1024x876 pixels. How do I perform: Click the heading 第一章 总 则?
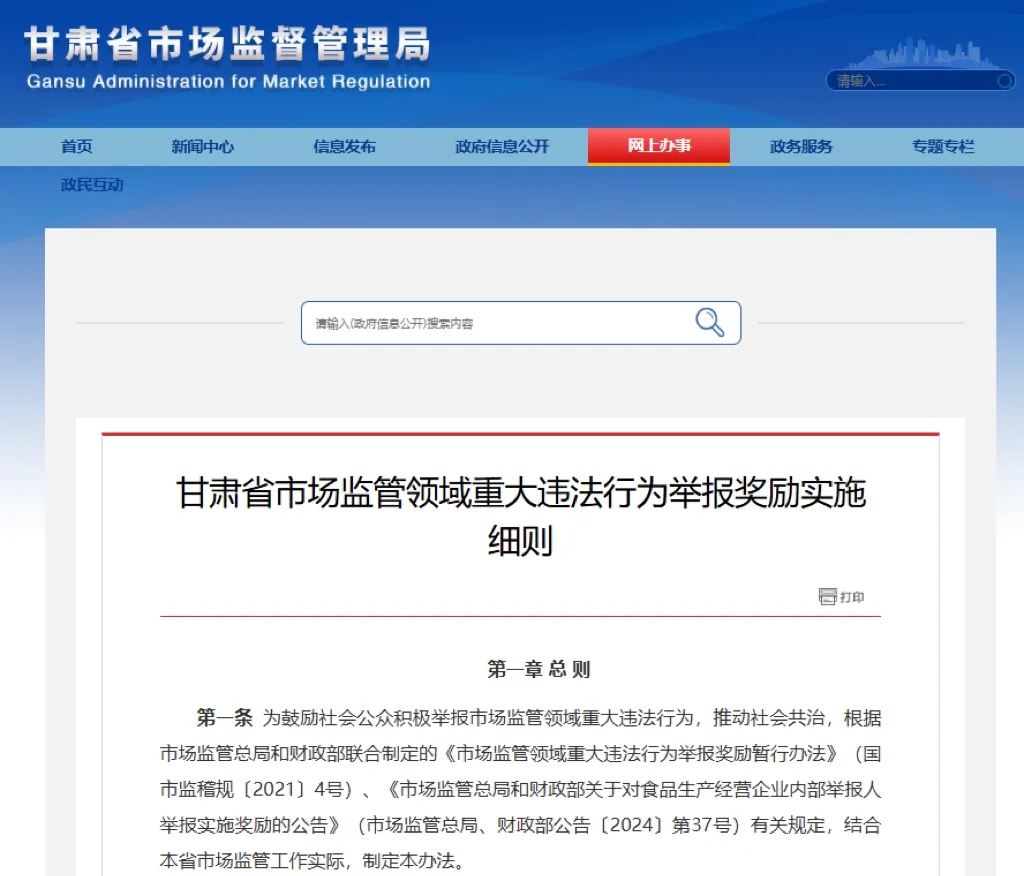(539, 669)
